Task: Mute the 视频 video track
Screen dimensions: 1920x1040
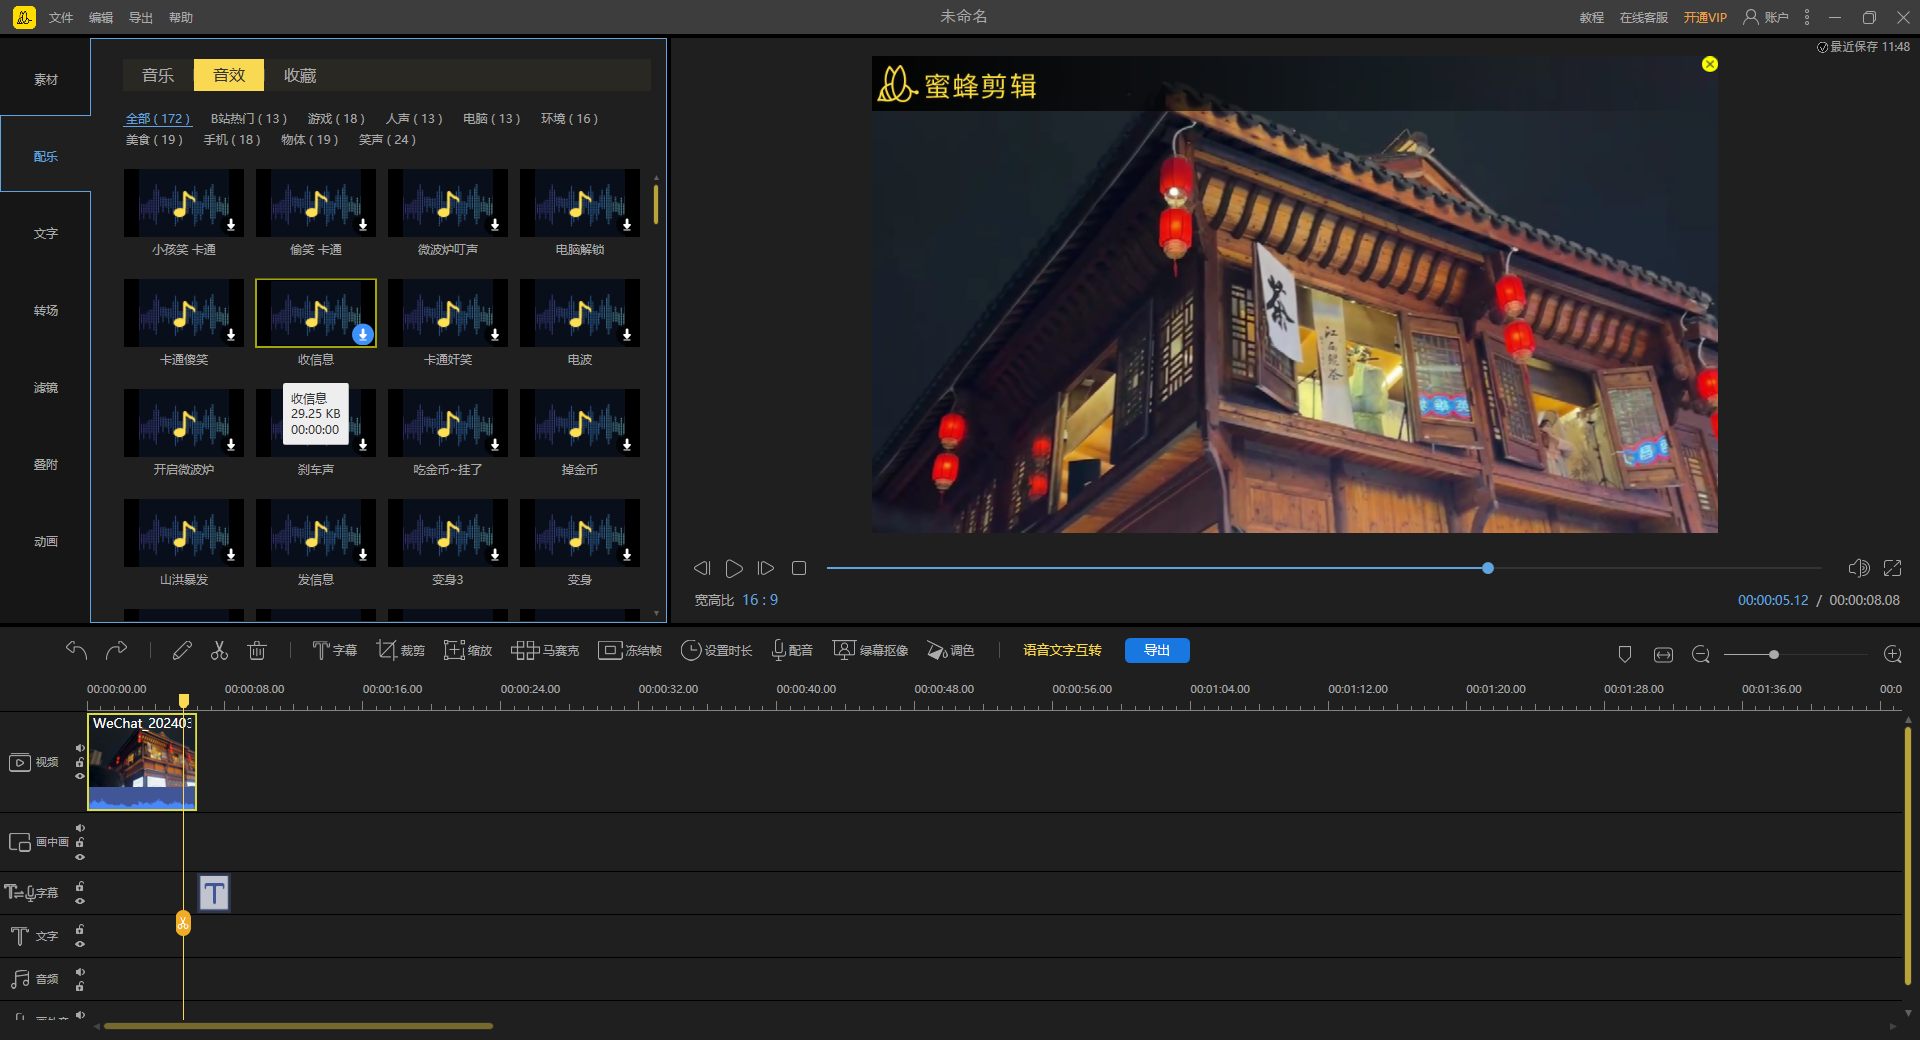Action: [x=80, y=748]
